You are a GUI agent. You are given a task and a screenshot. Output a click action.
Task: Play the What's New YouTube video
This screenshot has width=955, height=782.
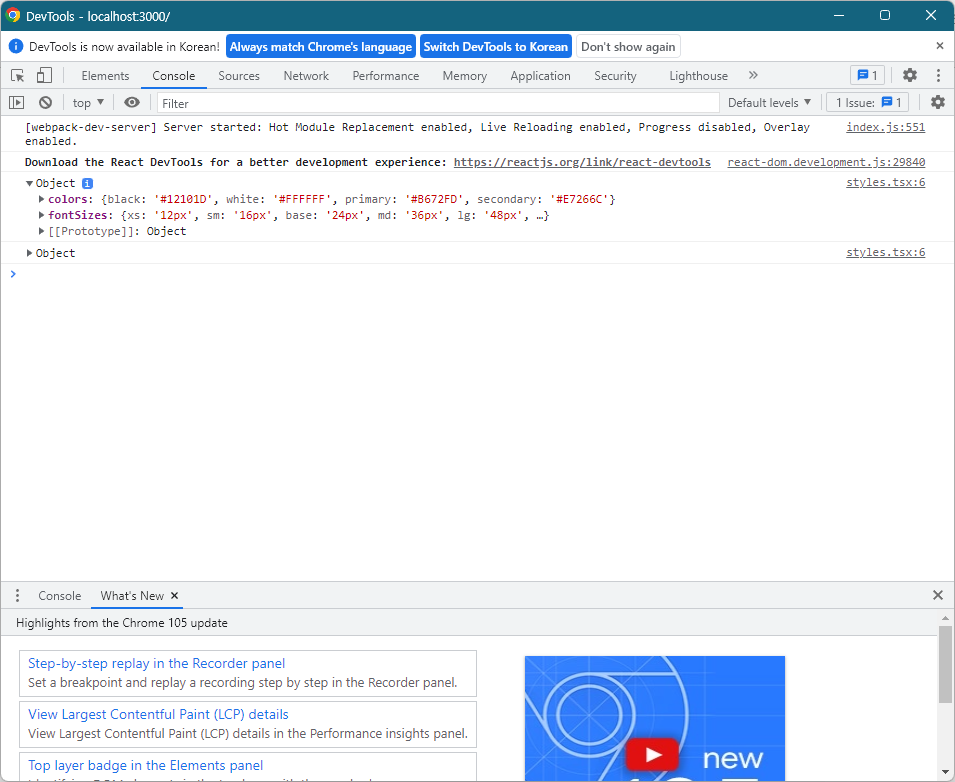(652, 755)
